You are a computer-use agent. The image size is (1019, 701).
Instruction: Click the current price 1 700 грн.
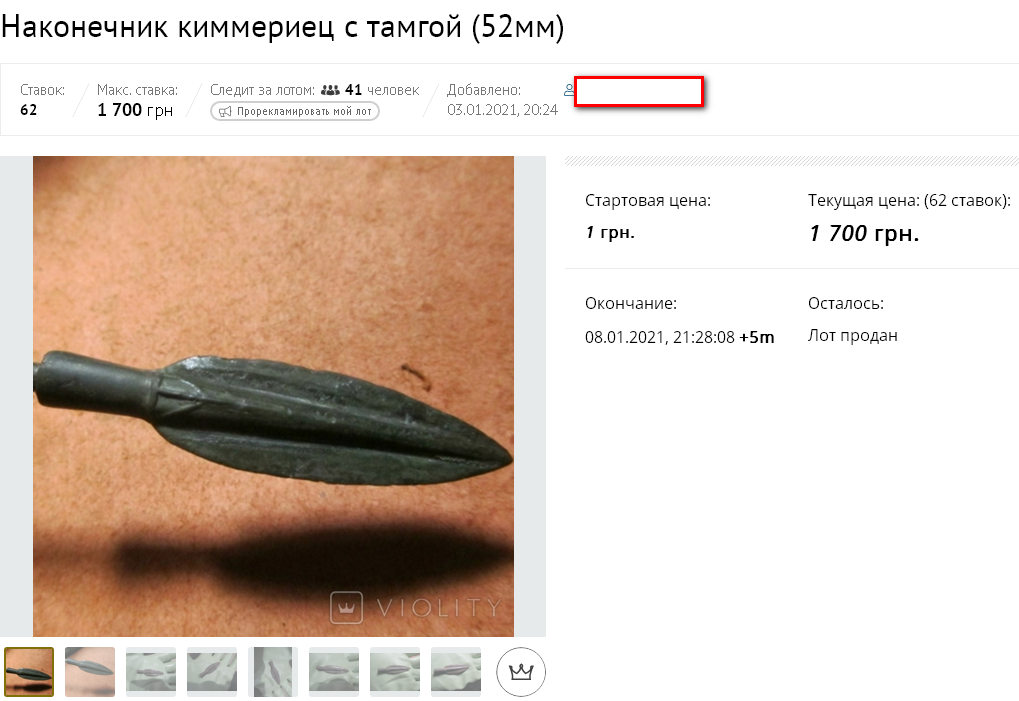pyautogui.click(x=864, y=233)
